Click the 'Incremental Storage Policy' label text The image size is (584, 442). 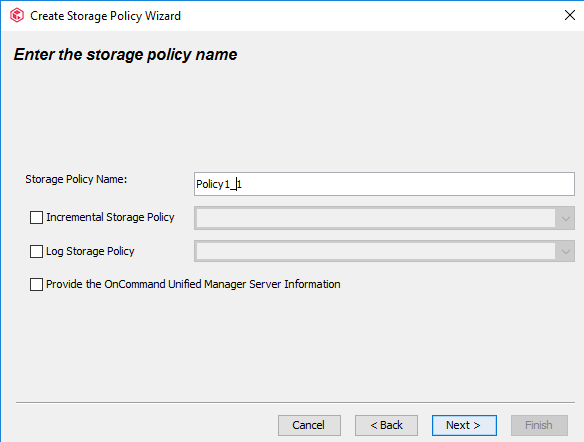pyautogui.click(x=110, y=217)
